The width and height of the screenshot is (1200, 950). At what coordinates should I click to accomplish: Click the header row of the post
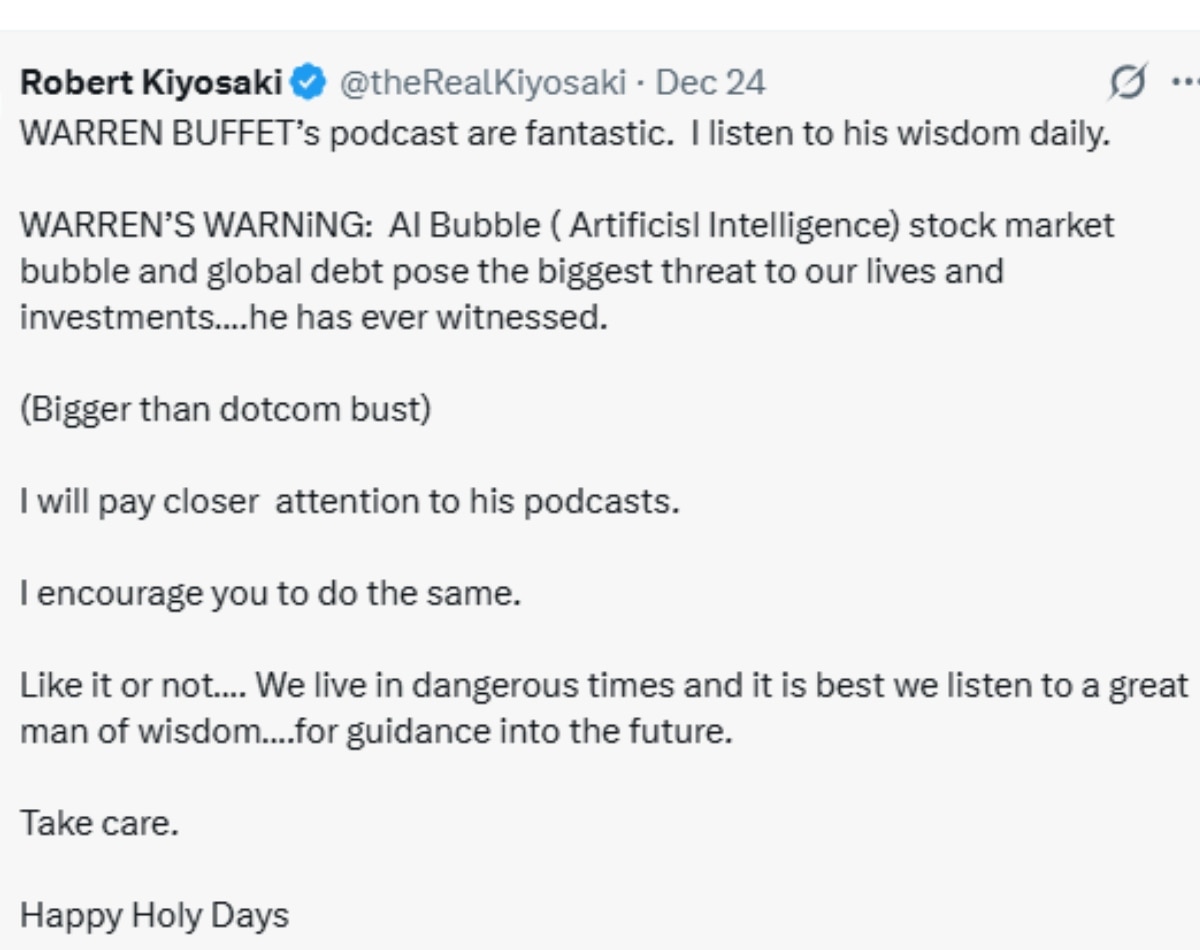pyautogui.click(x=400, y=82)
